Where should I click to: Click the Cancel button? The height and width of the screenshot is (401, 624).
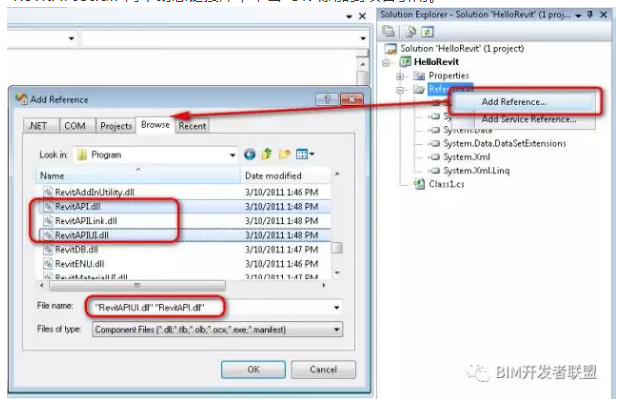tap(323, 370)
